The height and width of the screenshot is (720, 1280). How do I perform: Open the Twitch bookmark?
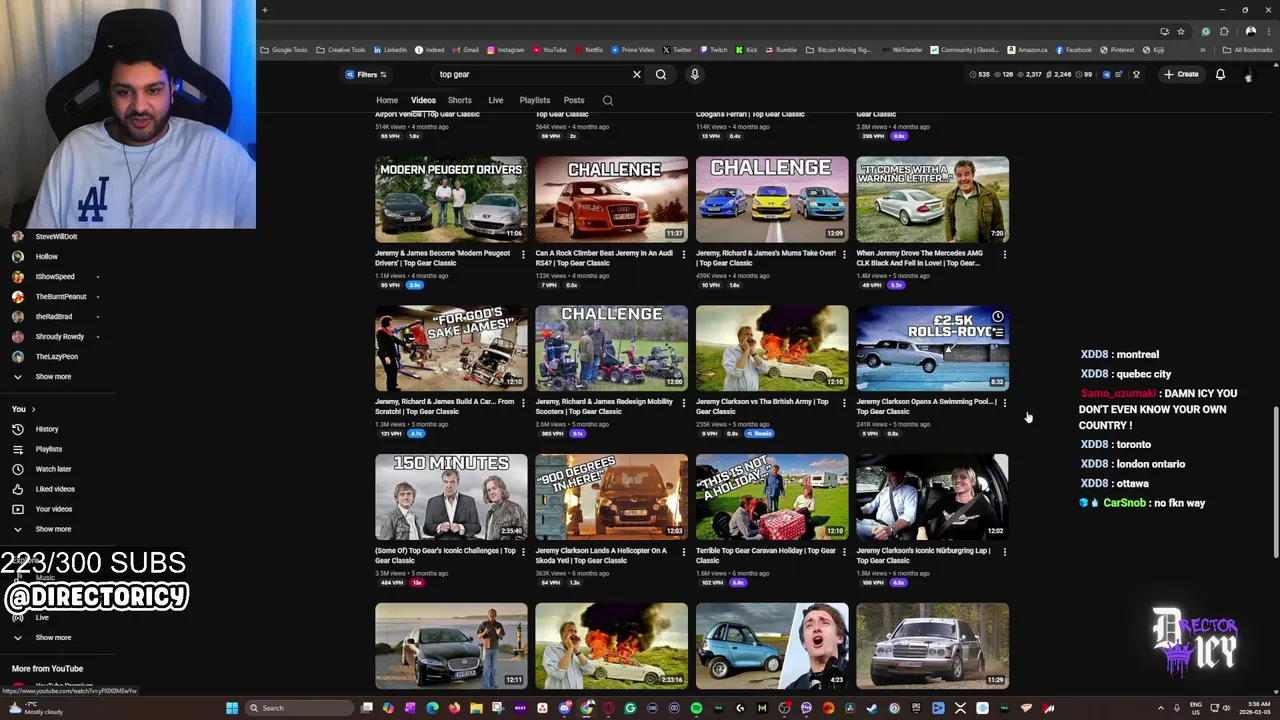[x=714, y=50]
